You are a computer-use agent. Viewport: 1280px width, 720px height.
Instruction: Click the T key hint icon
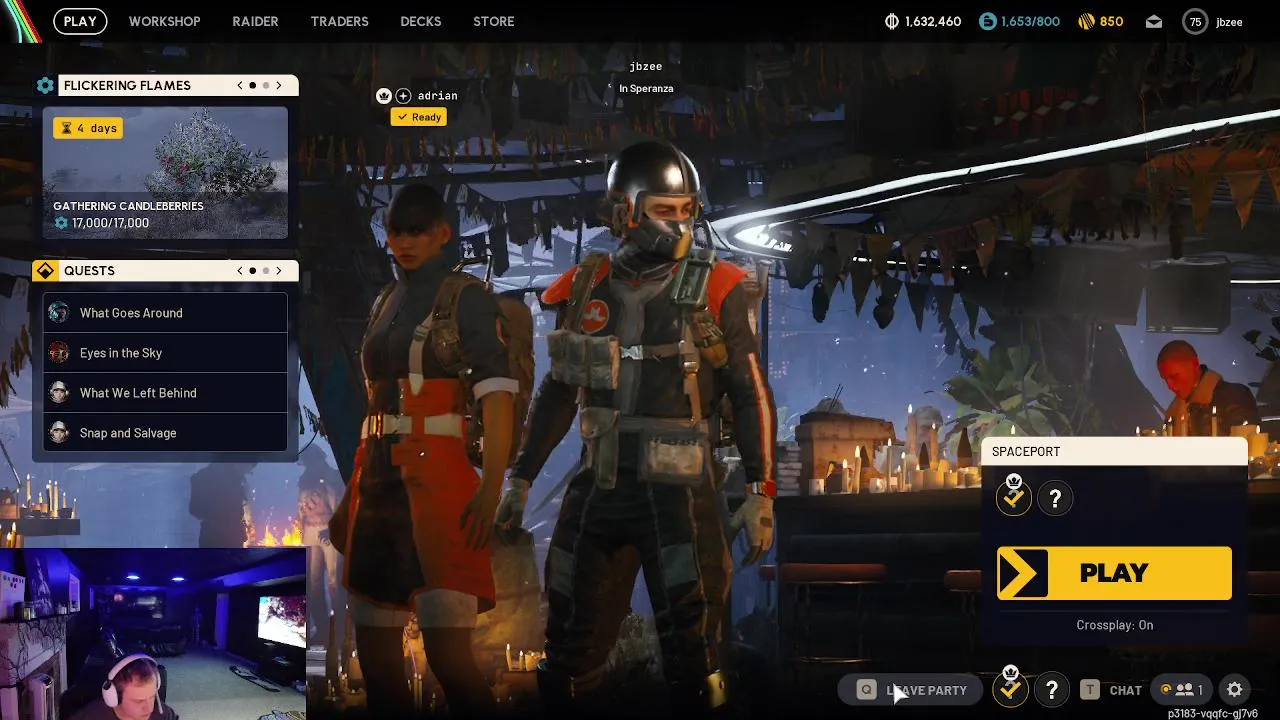tap(1090, 690)
